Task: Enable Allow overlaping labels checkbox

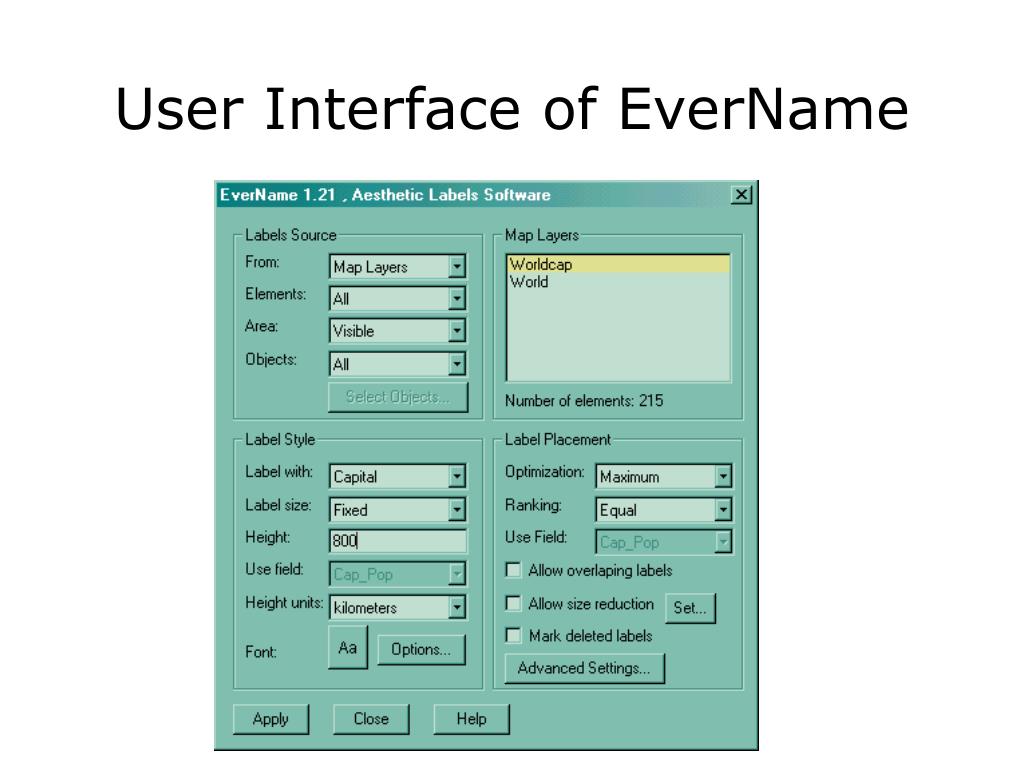Action: pos(514,570)
